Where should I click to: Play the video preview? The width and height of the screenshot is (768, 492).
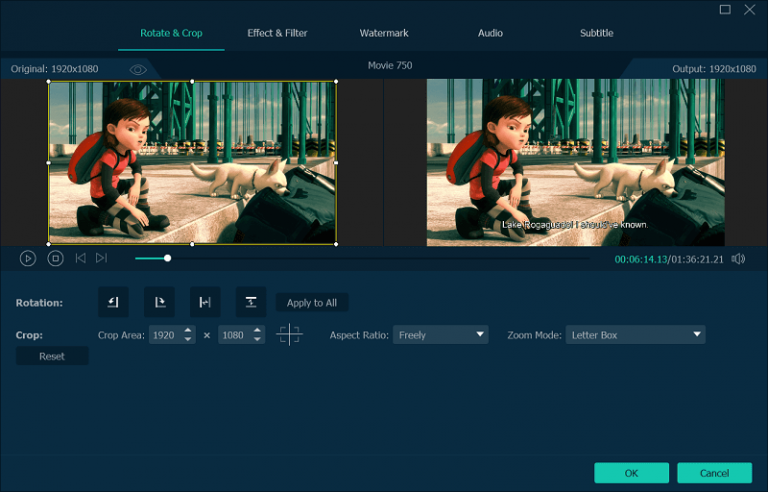tap(28, 258)
